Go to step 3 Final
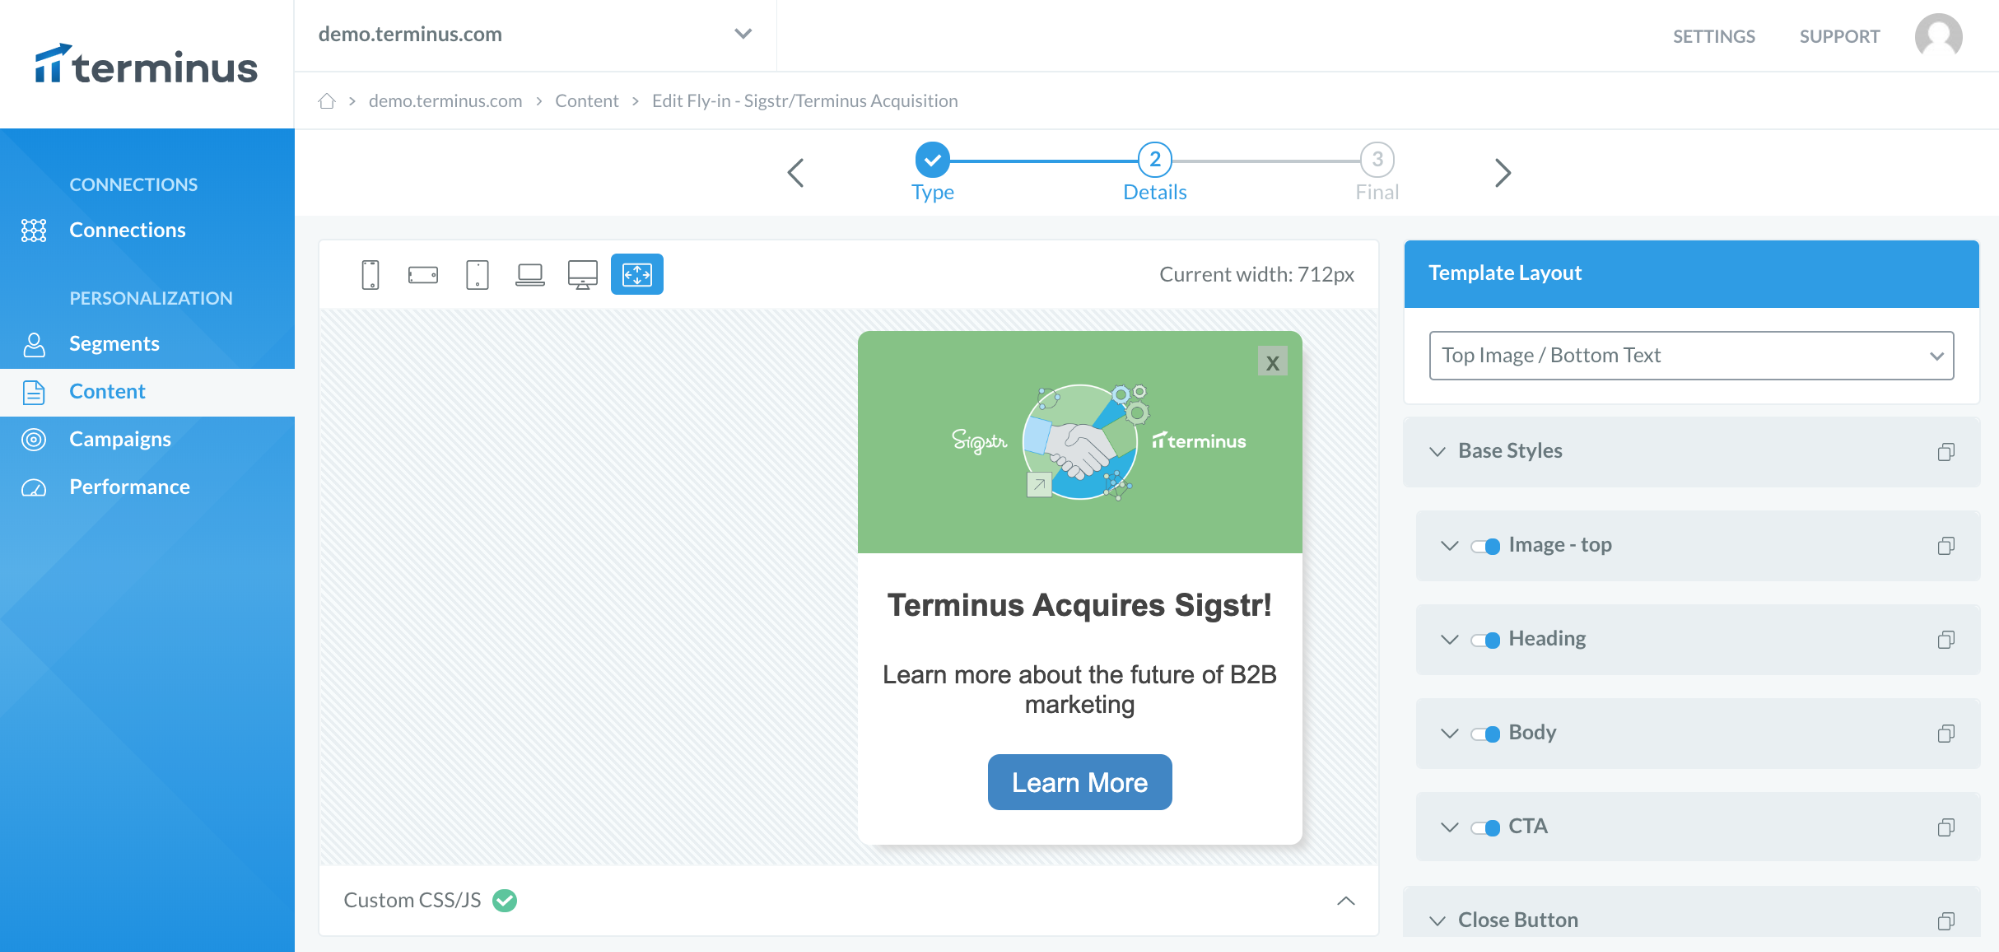 pos(1377,172)
